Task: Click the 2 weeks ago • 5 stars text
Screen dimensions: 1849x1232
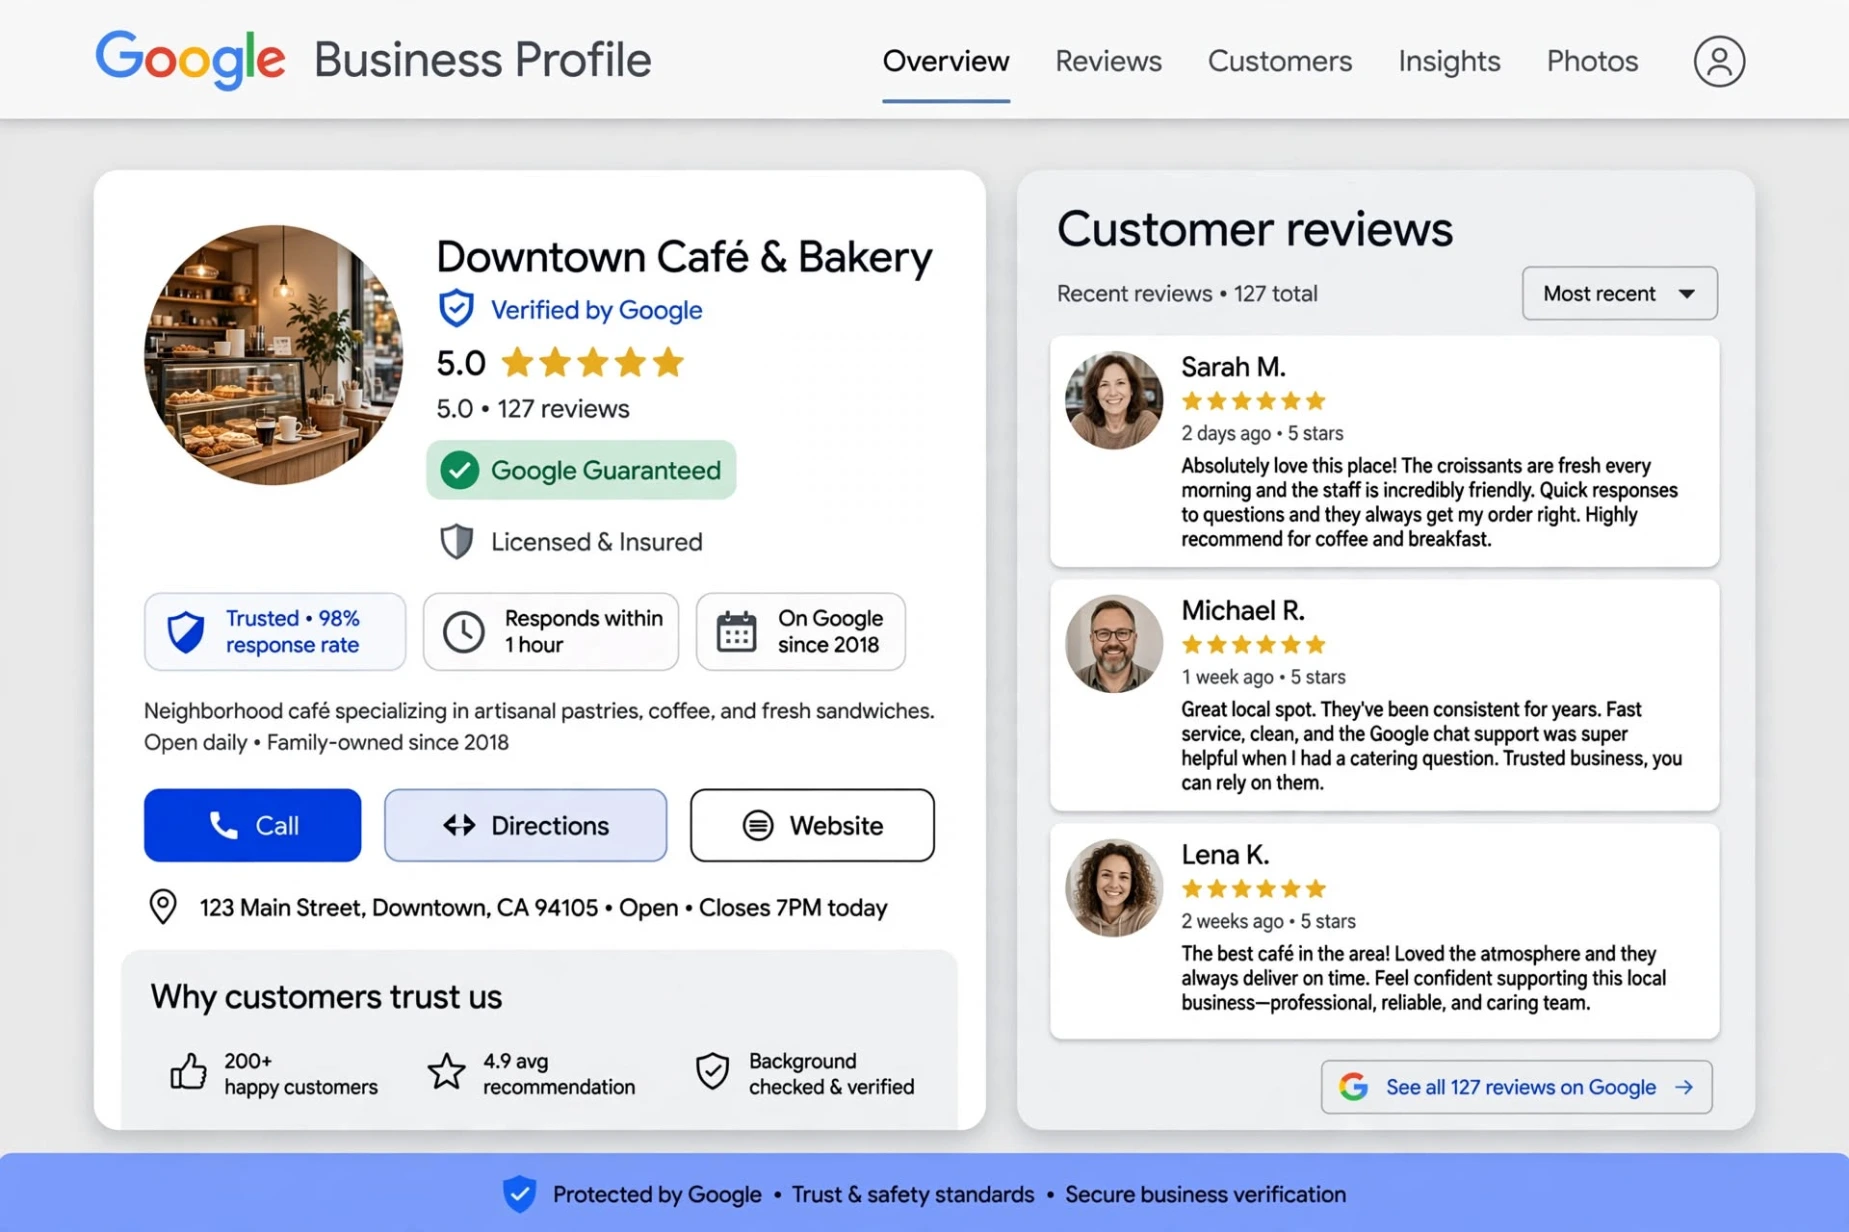Action: coord(1268,921)
